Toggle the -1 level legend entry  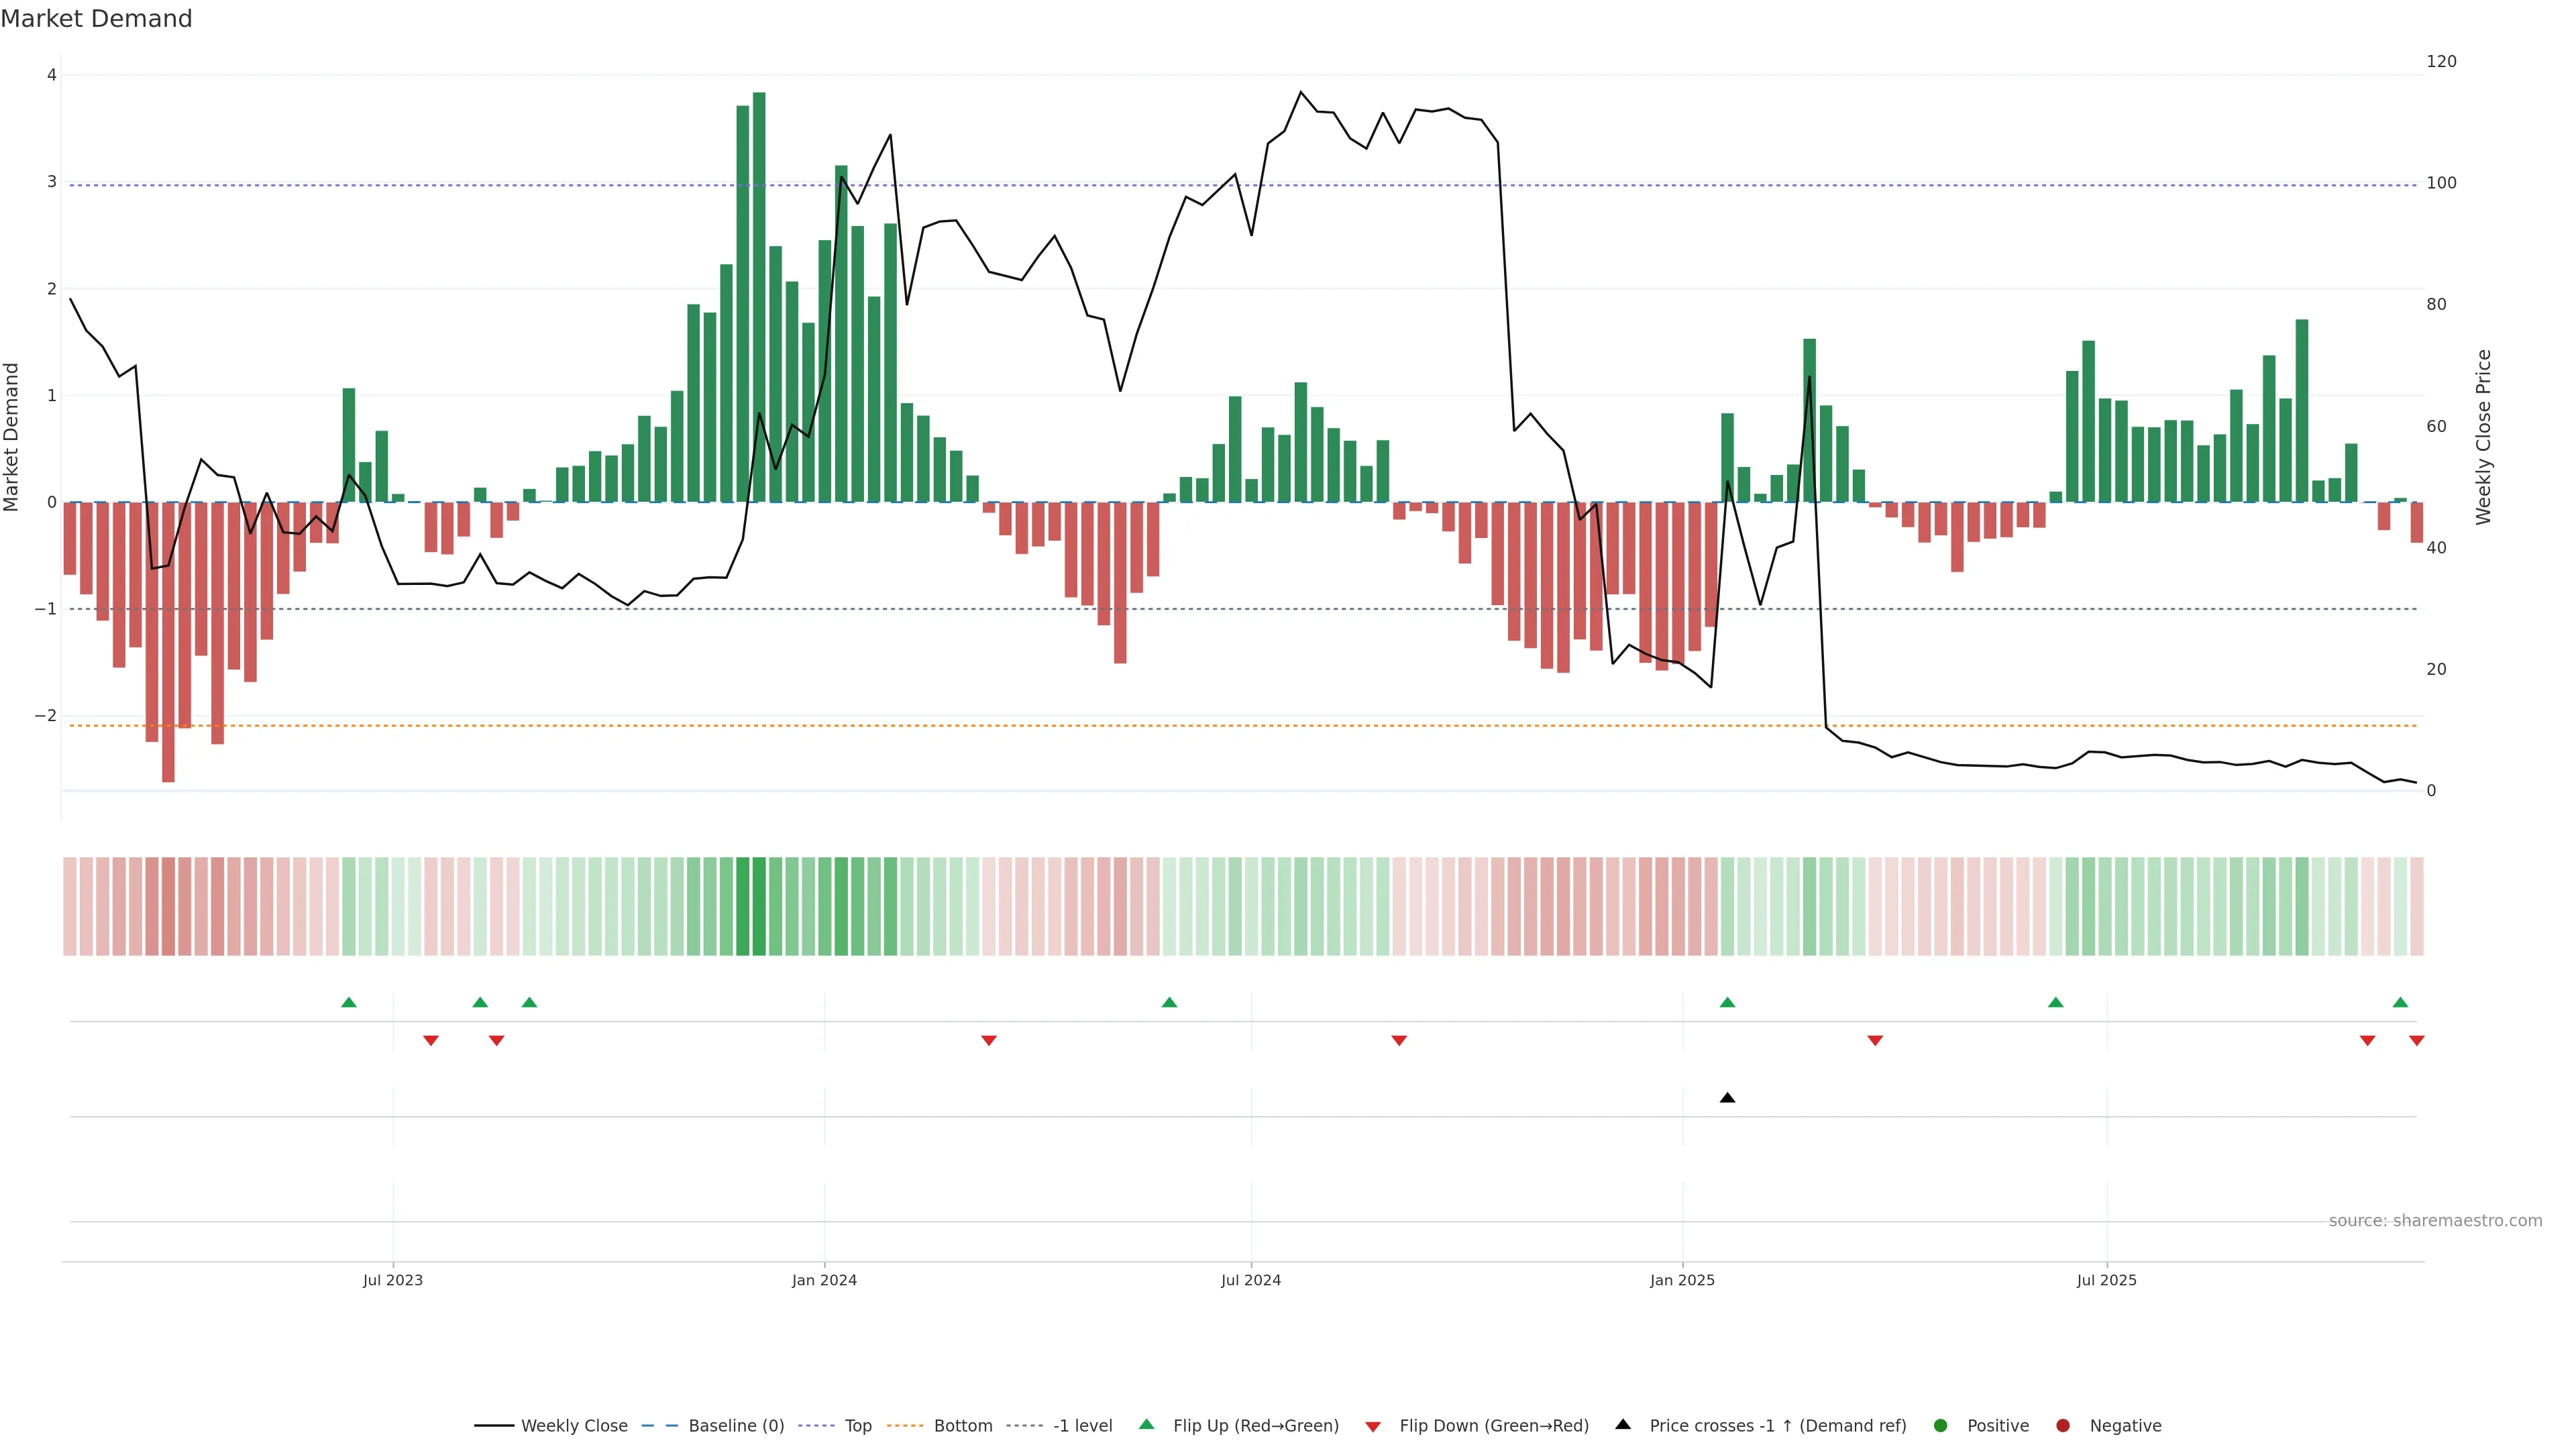pyautogui.click(x=1082, y=1426)
